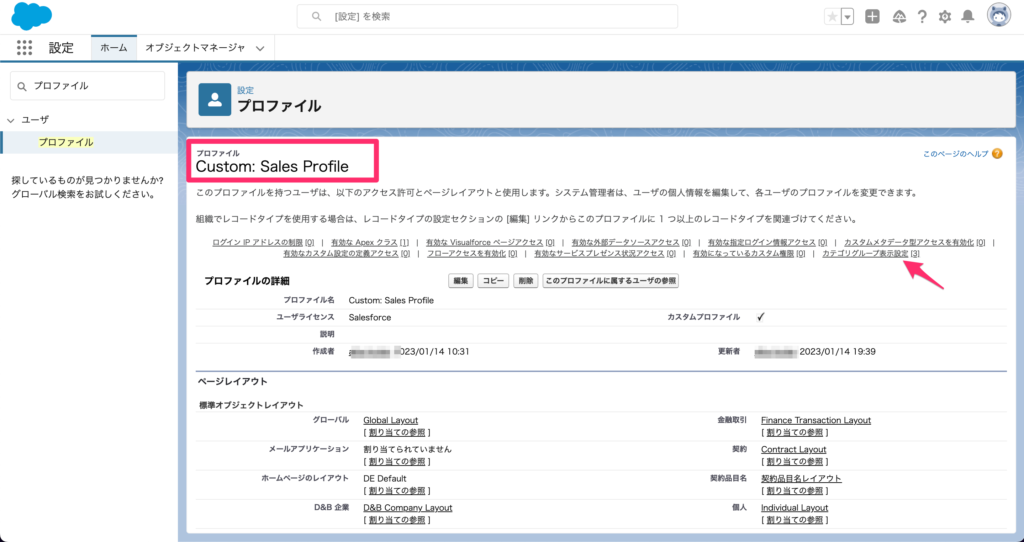The height and width of the screenshot is (542, 1024).
Task: Click このプロファイルに属するユーザの参照 button
Action: pyautogui.click(x=611, y=281)
